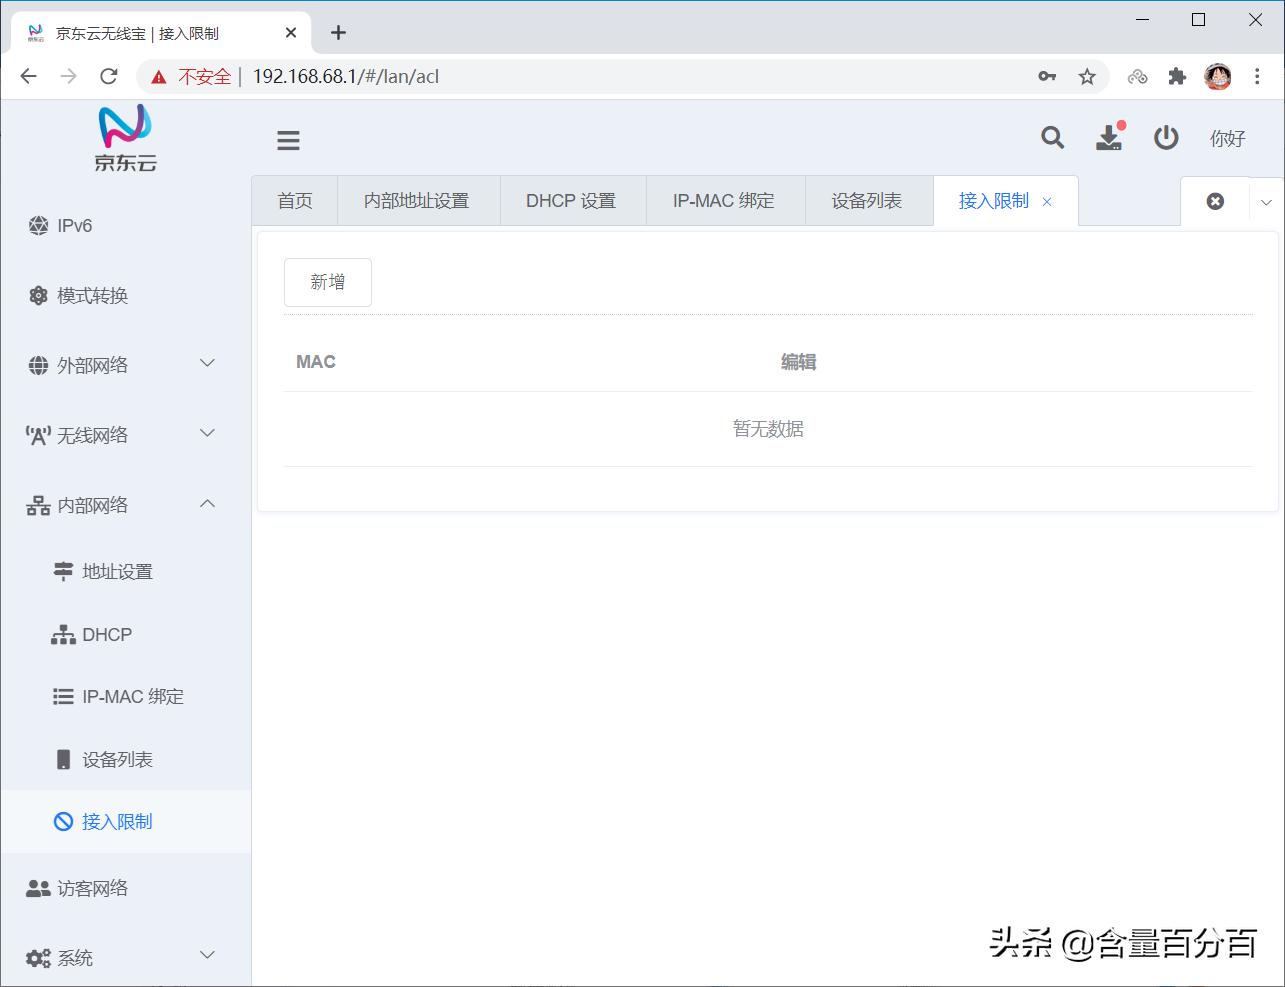Viewport: 1285px width, 987px height.
Task: Click the search icon in top bar
Action: pyautogui.click(x=1052, y=138)
